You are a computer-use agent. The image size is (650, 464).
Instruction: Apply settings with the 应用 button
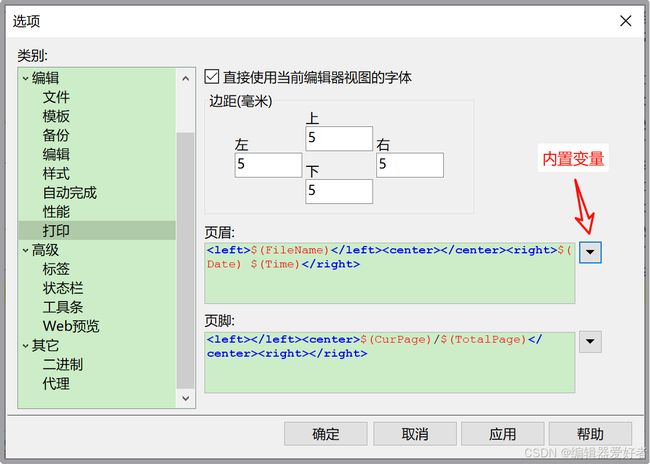coord(503,434)
